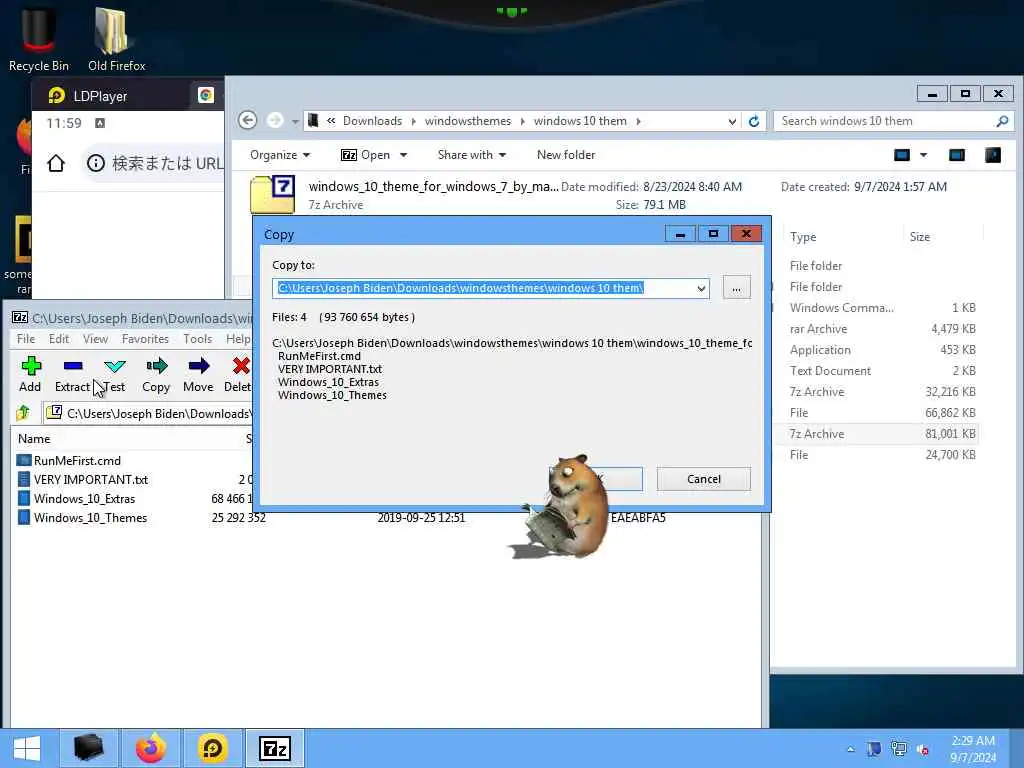Open the View menu in 7-Zip

(x=95, y=339)
